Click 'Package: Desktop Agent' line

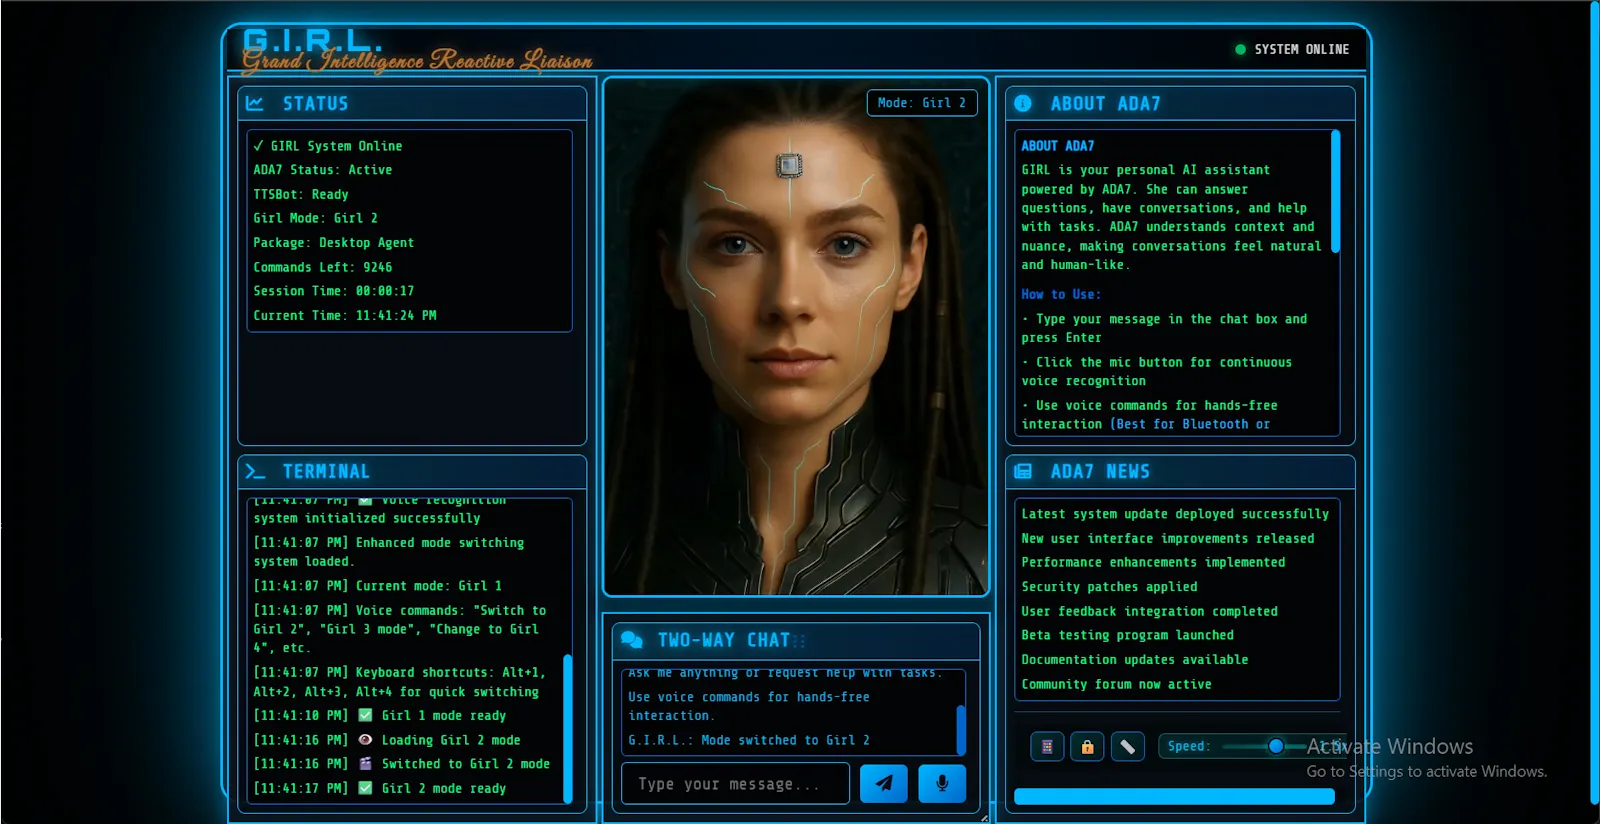point(334,242)
